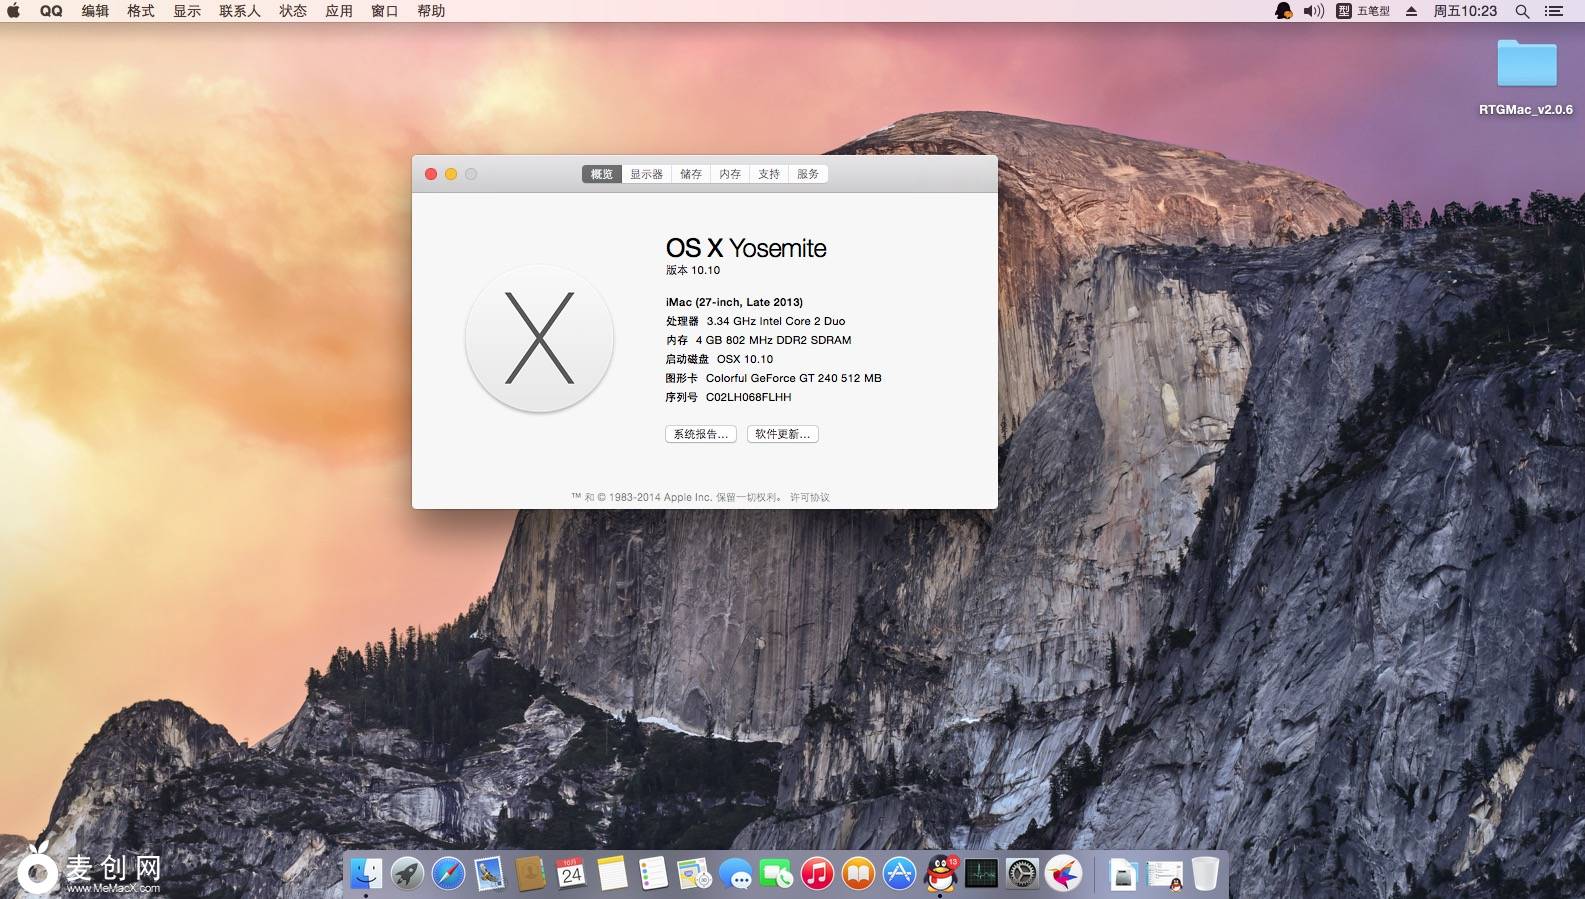Open the 联系人 menu
Viewport: 1585px width, 899px height.
[239, 11]
